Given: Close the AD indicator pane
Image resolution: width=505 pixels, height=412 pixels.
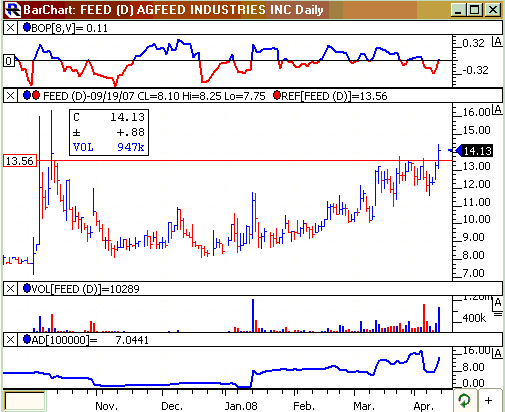Looking at the screenshot, I should (x=10, y=340).
